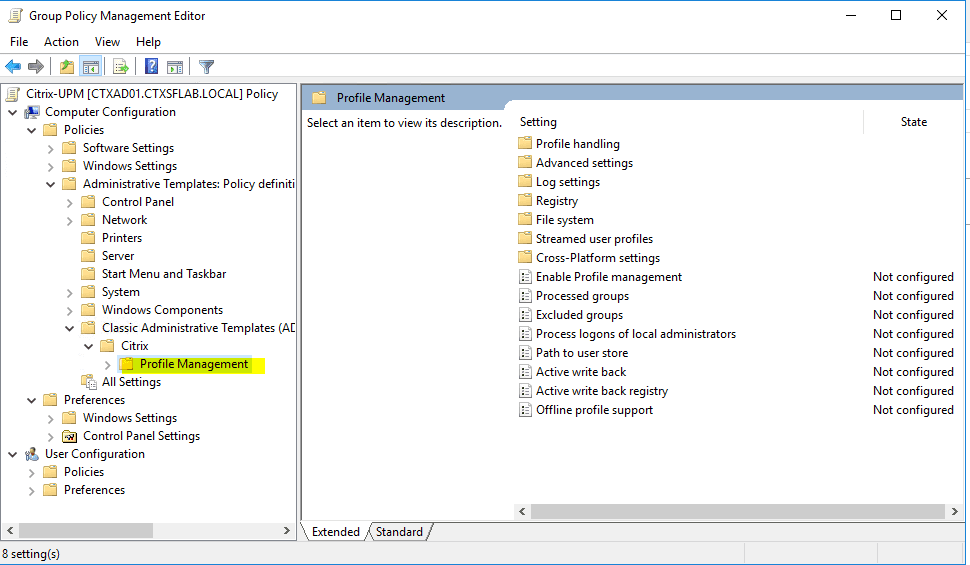The height and width of the screenshot is (565, 970).
Task: Open the File menu
Action: coord(19,41)
